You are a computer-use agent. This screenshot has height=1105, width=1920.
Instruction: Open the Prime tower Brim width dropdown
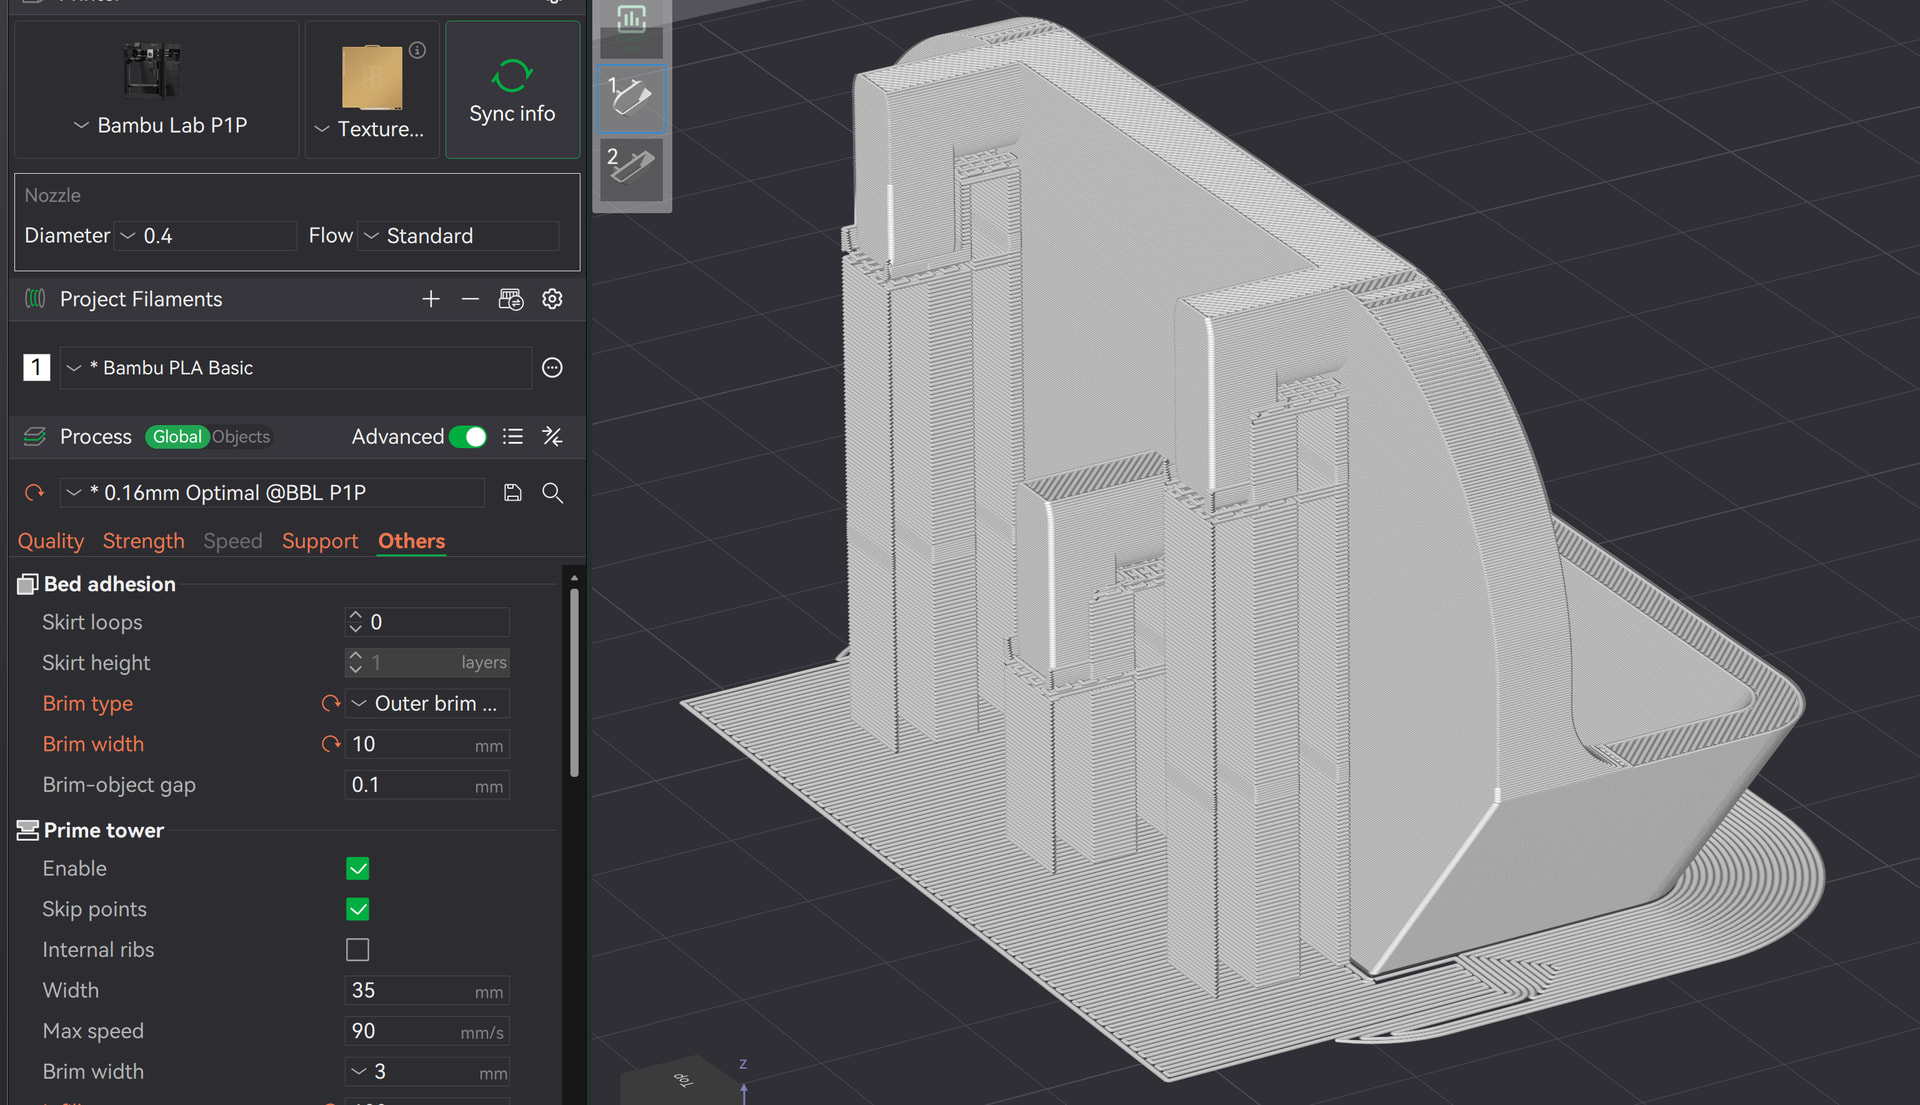pyautogui.click(x=427, y=1072)
